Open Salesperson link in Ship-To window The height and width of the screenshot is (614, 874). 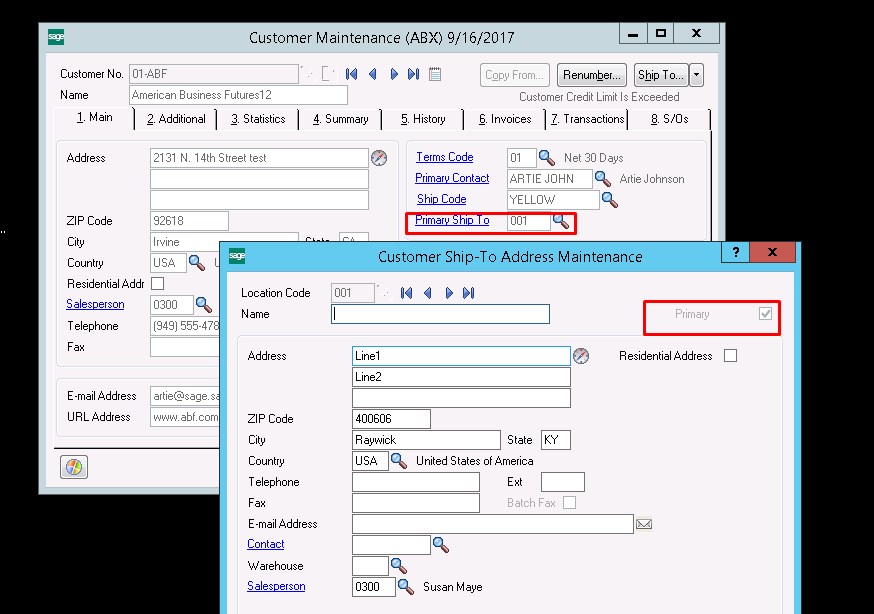pos(276,586)
